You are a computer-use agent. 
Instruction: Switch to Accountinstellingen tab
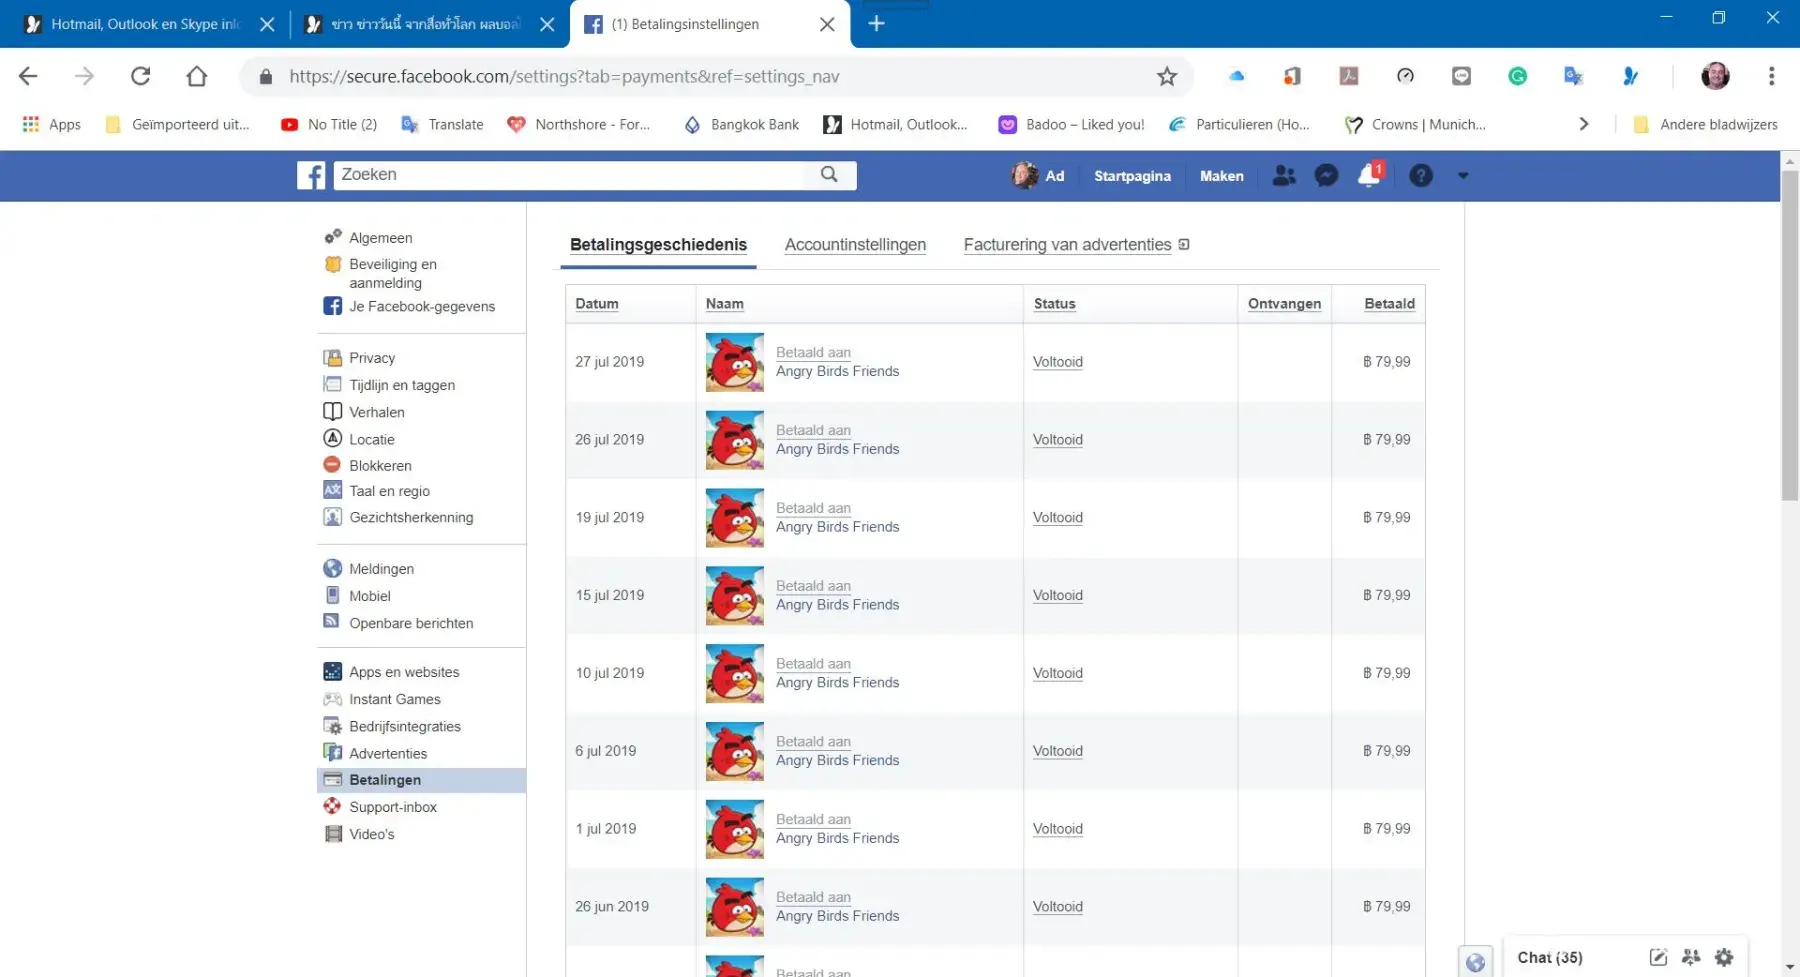[x=855, y=245]
